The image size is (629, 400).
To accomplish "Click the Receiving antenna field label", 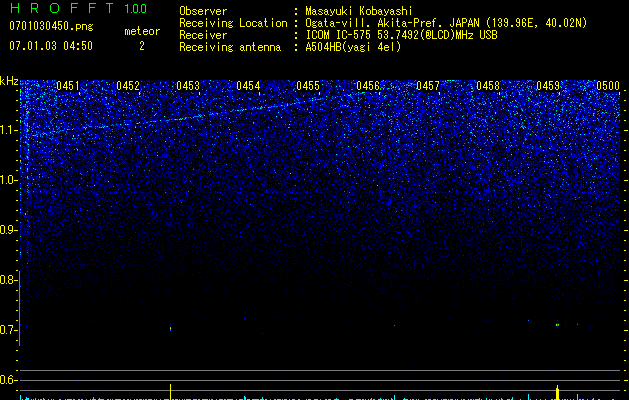I will (230, 47).
